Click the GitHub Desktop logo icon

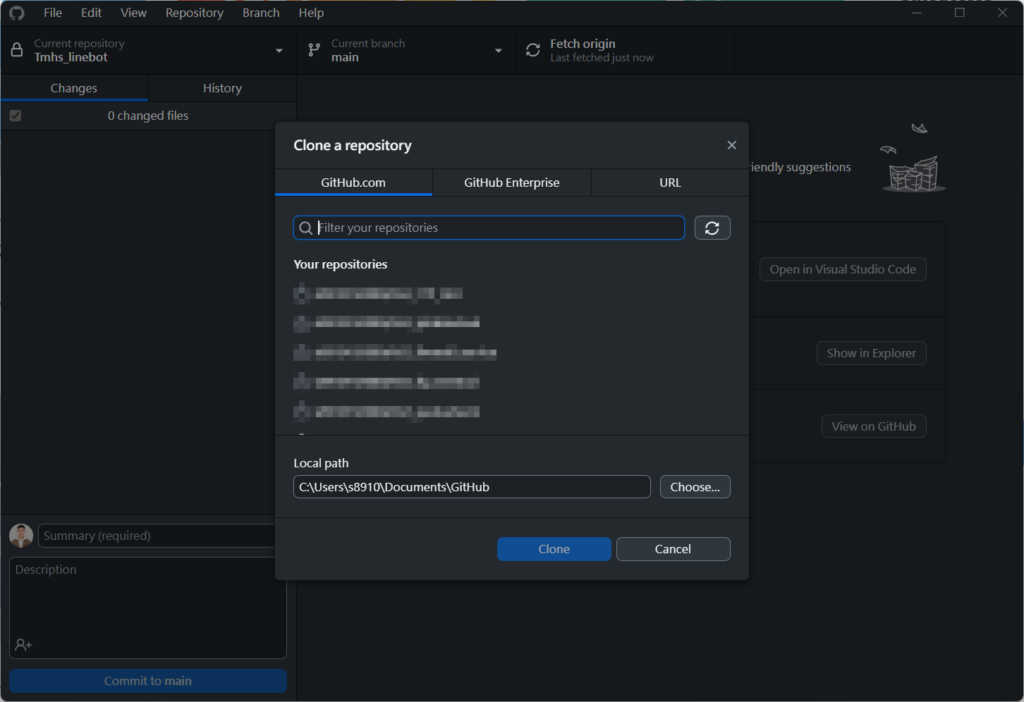17,12
